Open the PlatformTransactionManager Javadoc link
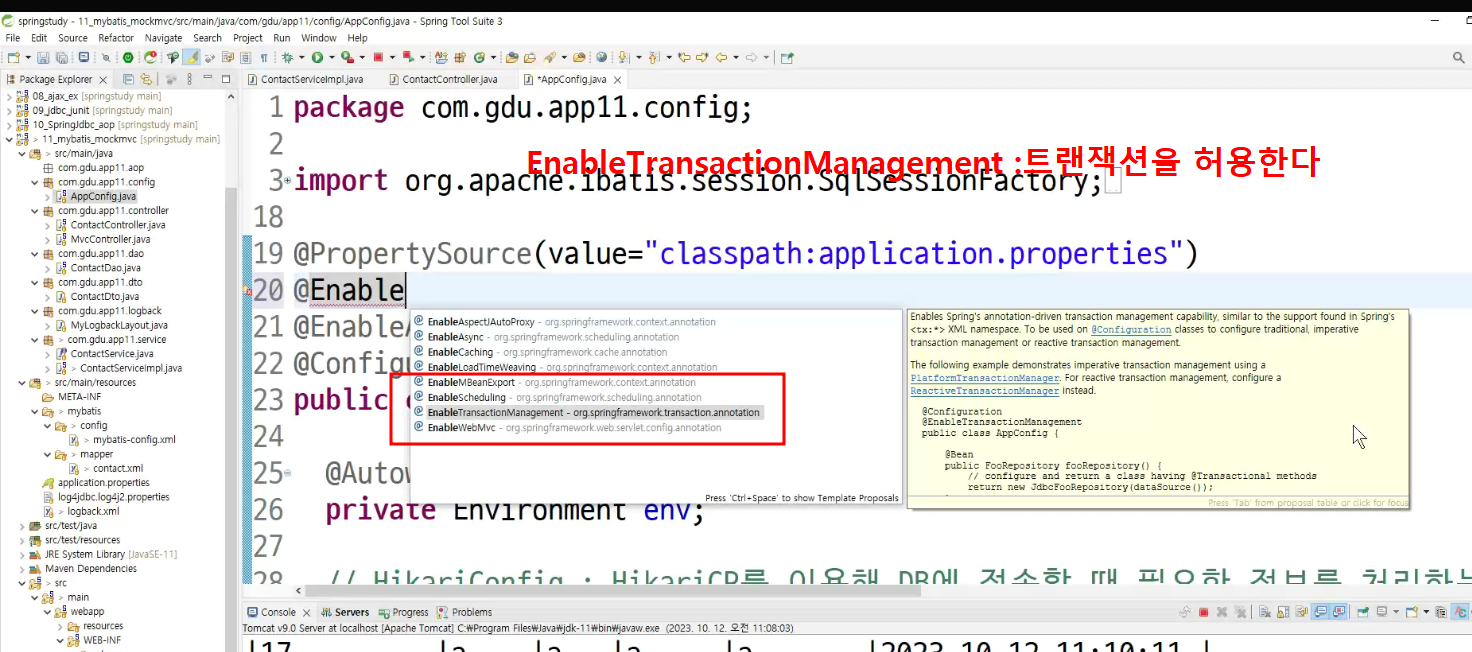 tap(984, 378)
